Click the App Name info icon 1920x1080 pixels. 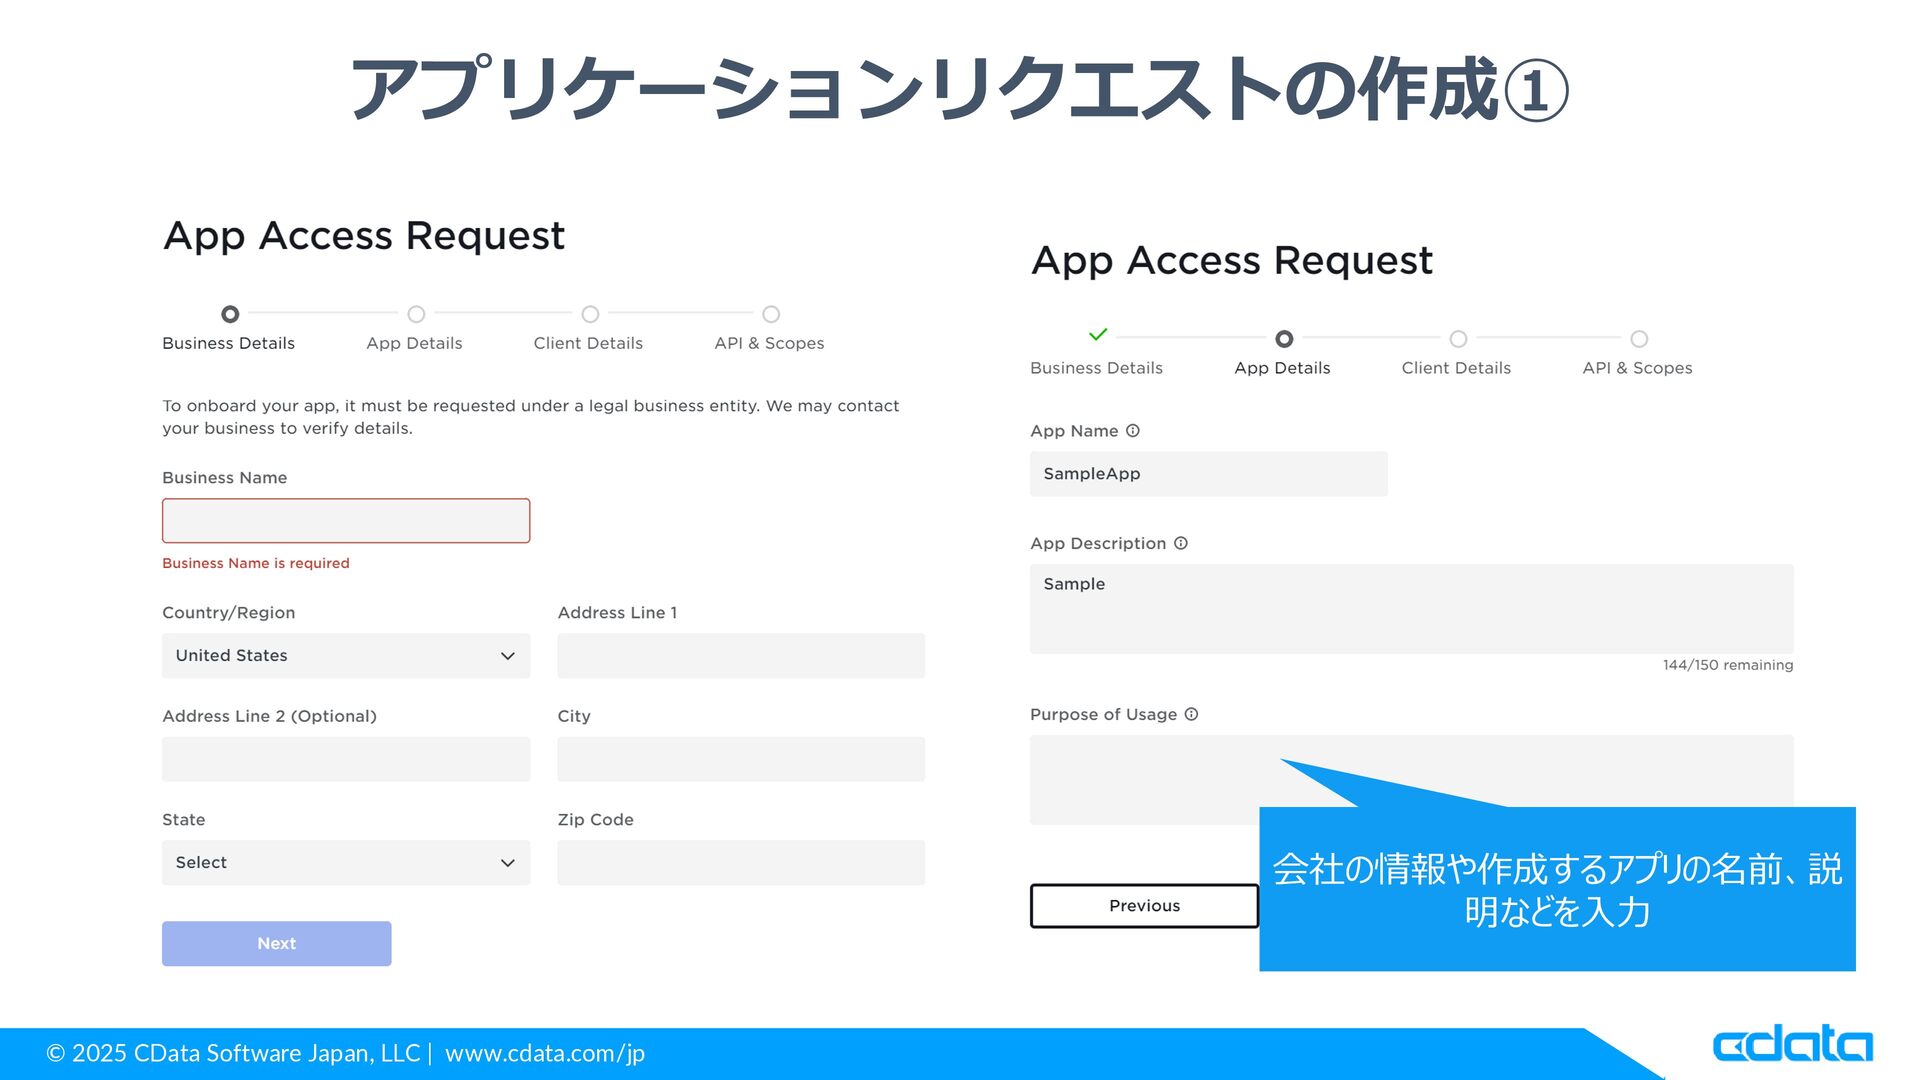pyautogui.click(x=1132, y=431)
